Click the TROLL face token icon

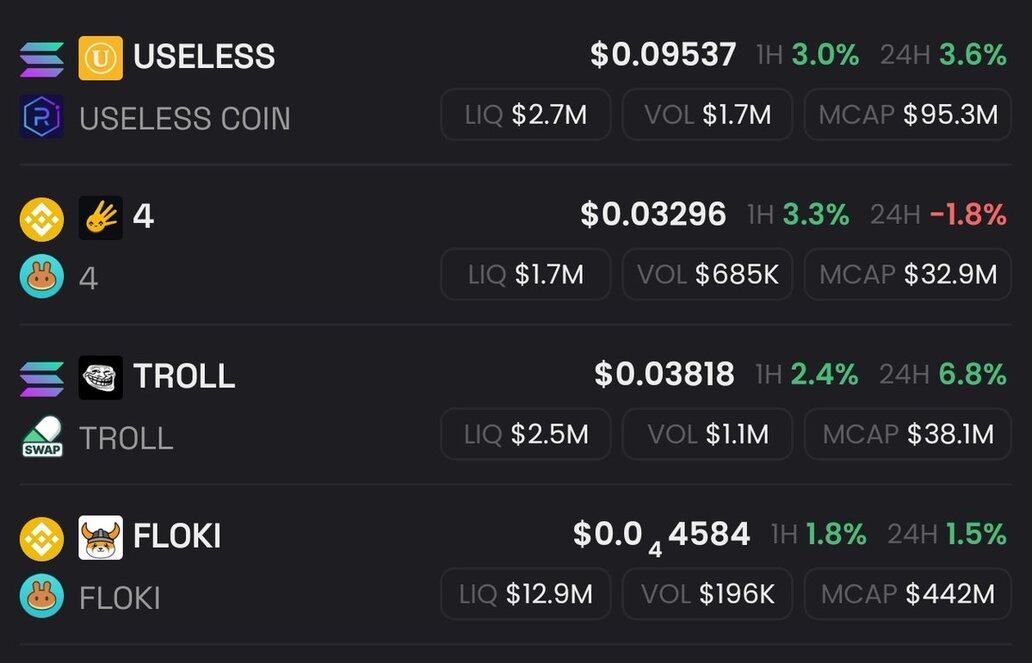point(101,377)
